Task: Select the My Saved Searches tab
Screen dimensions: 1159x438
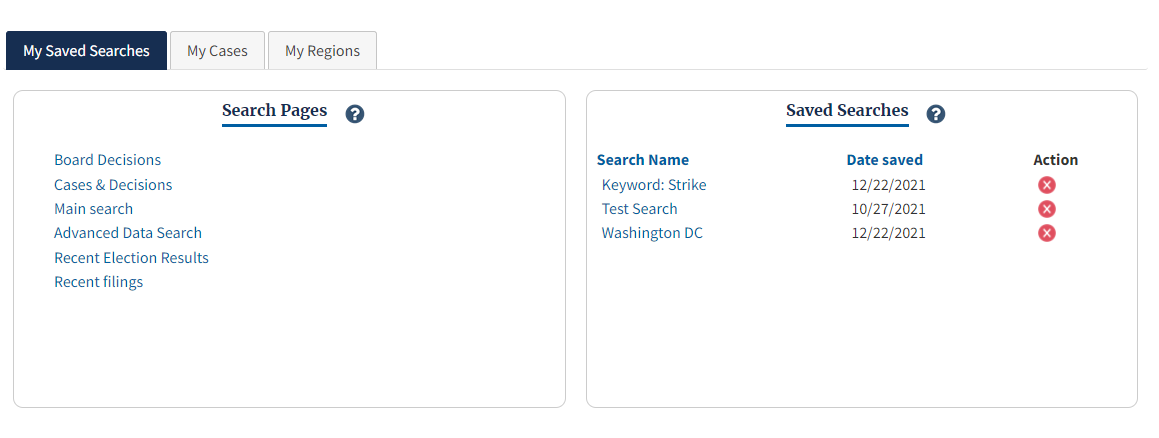Action: click(x=86, y=51)
